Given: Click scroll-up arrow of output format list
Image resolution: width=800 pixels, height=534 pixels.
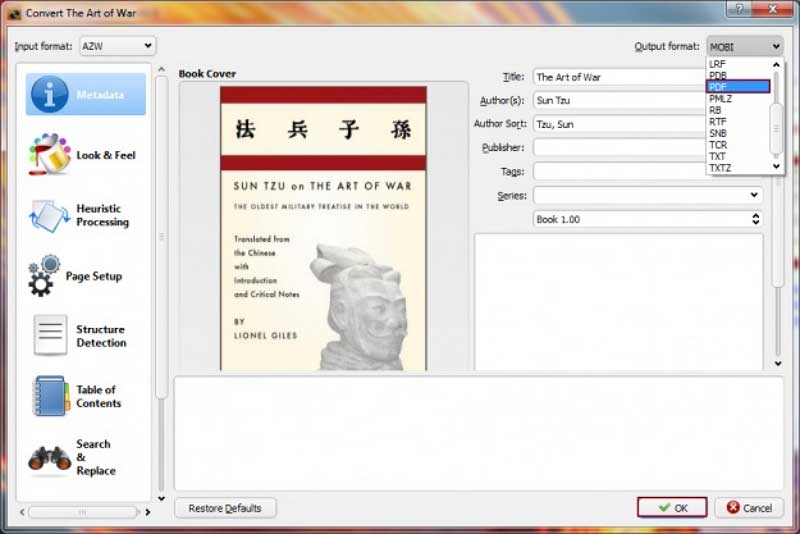Looking at the screenshot, I should [776, 64].
